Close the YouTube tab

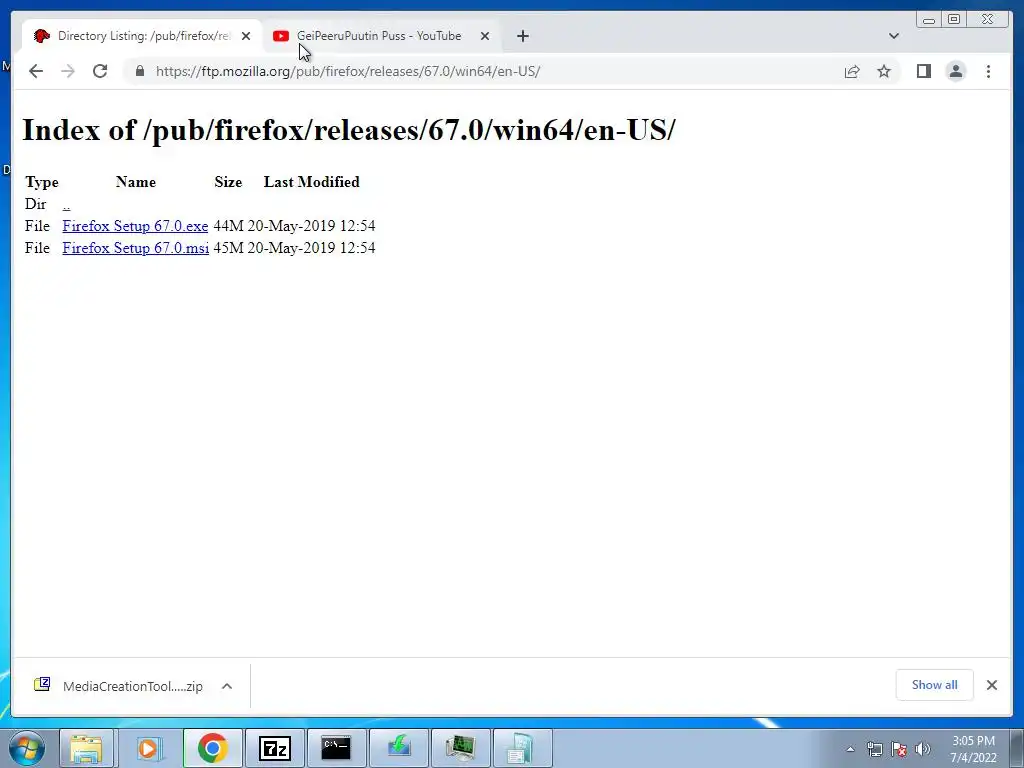[485, 36]
